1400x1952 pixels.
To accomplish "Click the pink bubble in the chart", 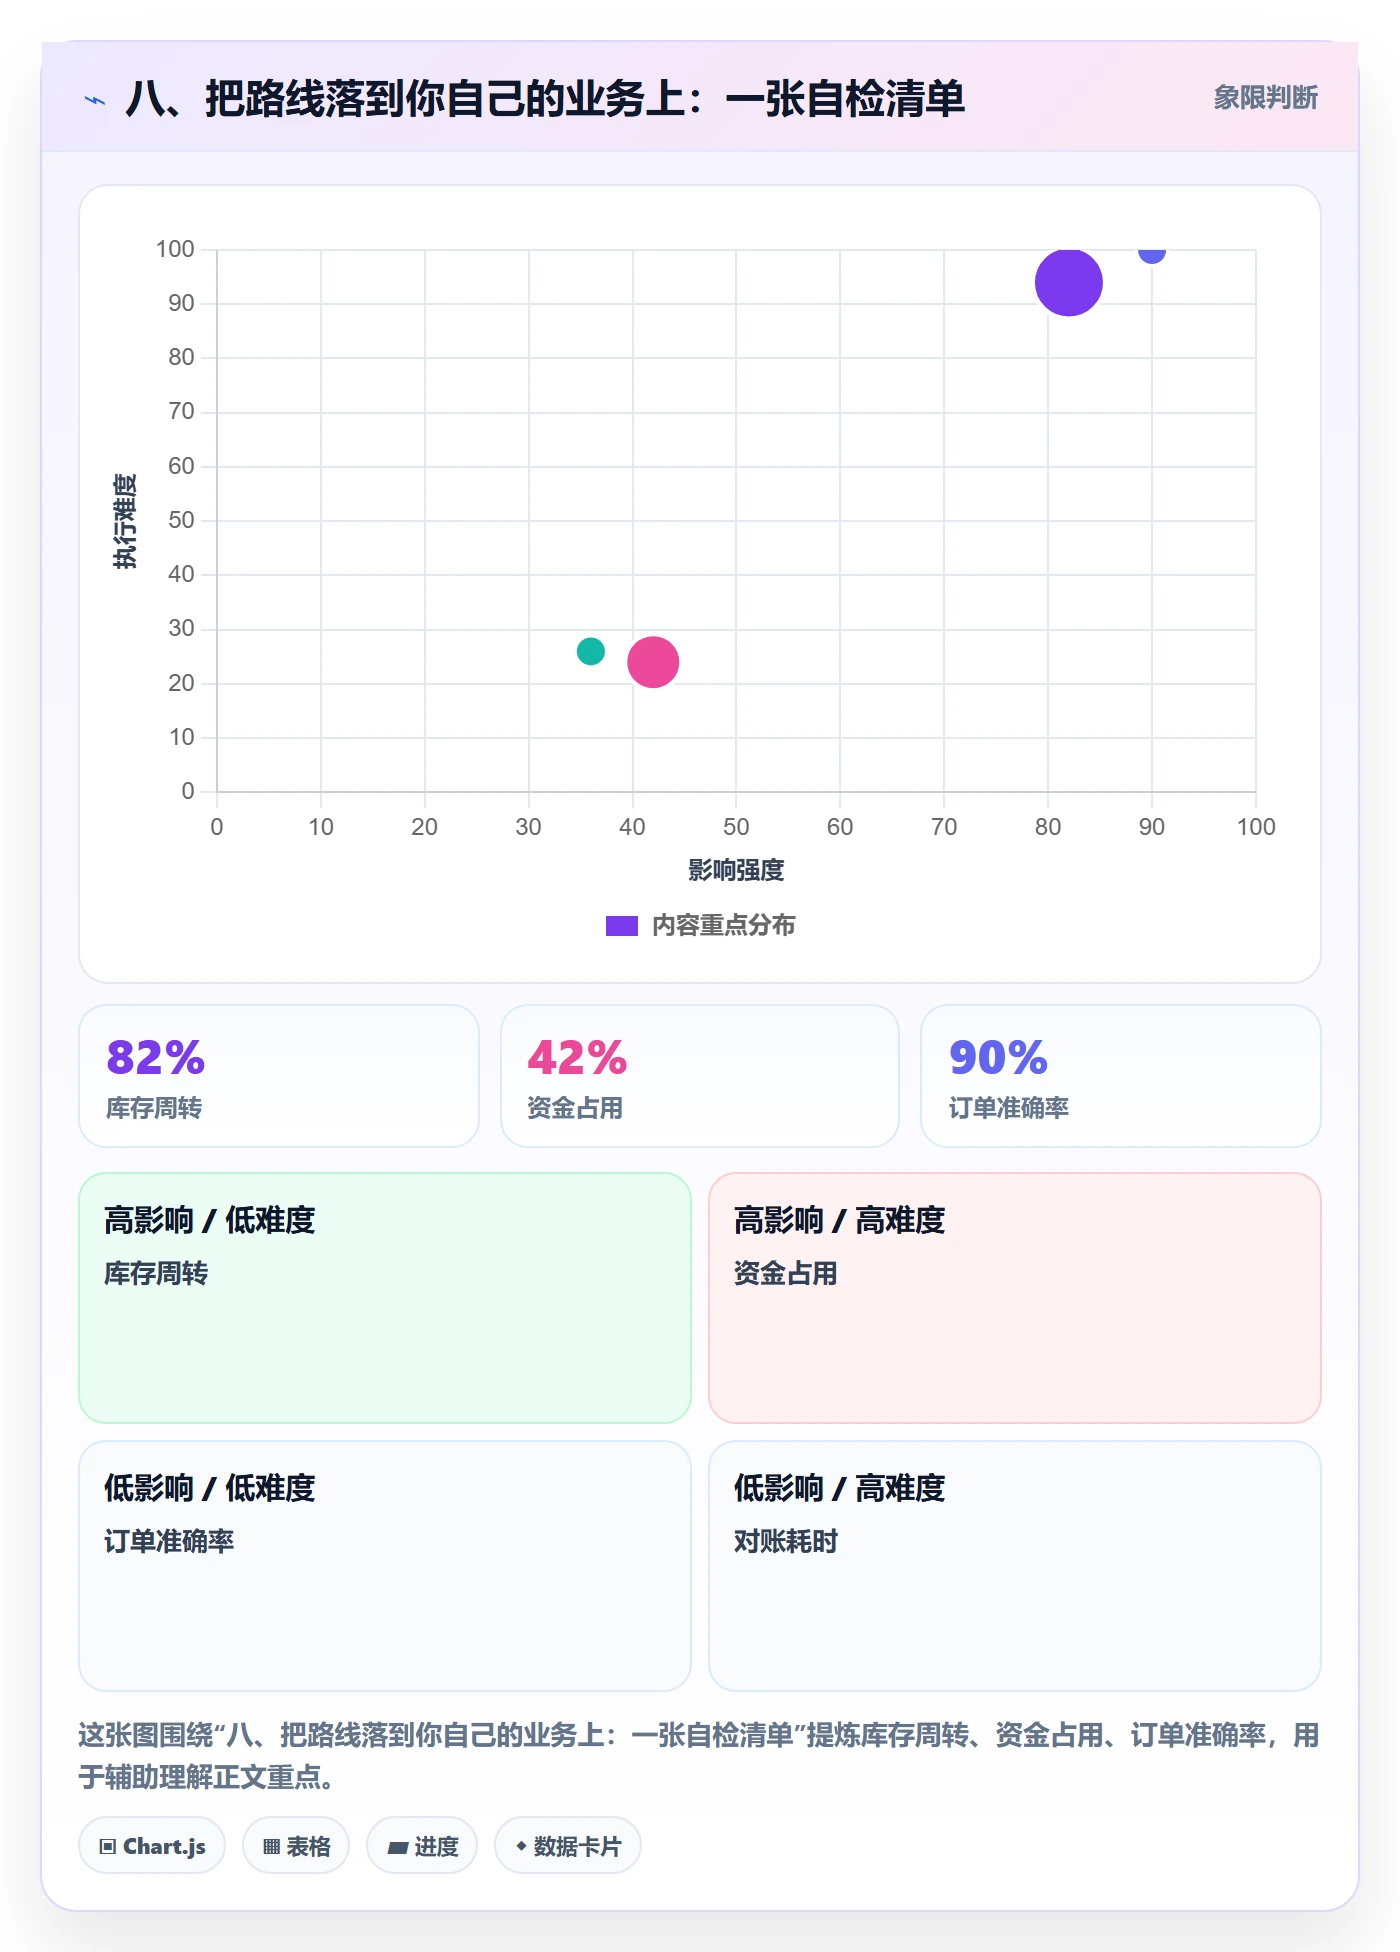I will [x=653, y=662].
